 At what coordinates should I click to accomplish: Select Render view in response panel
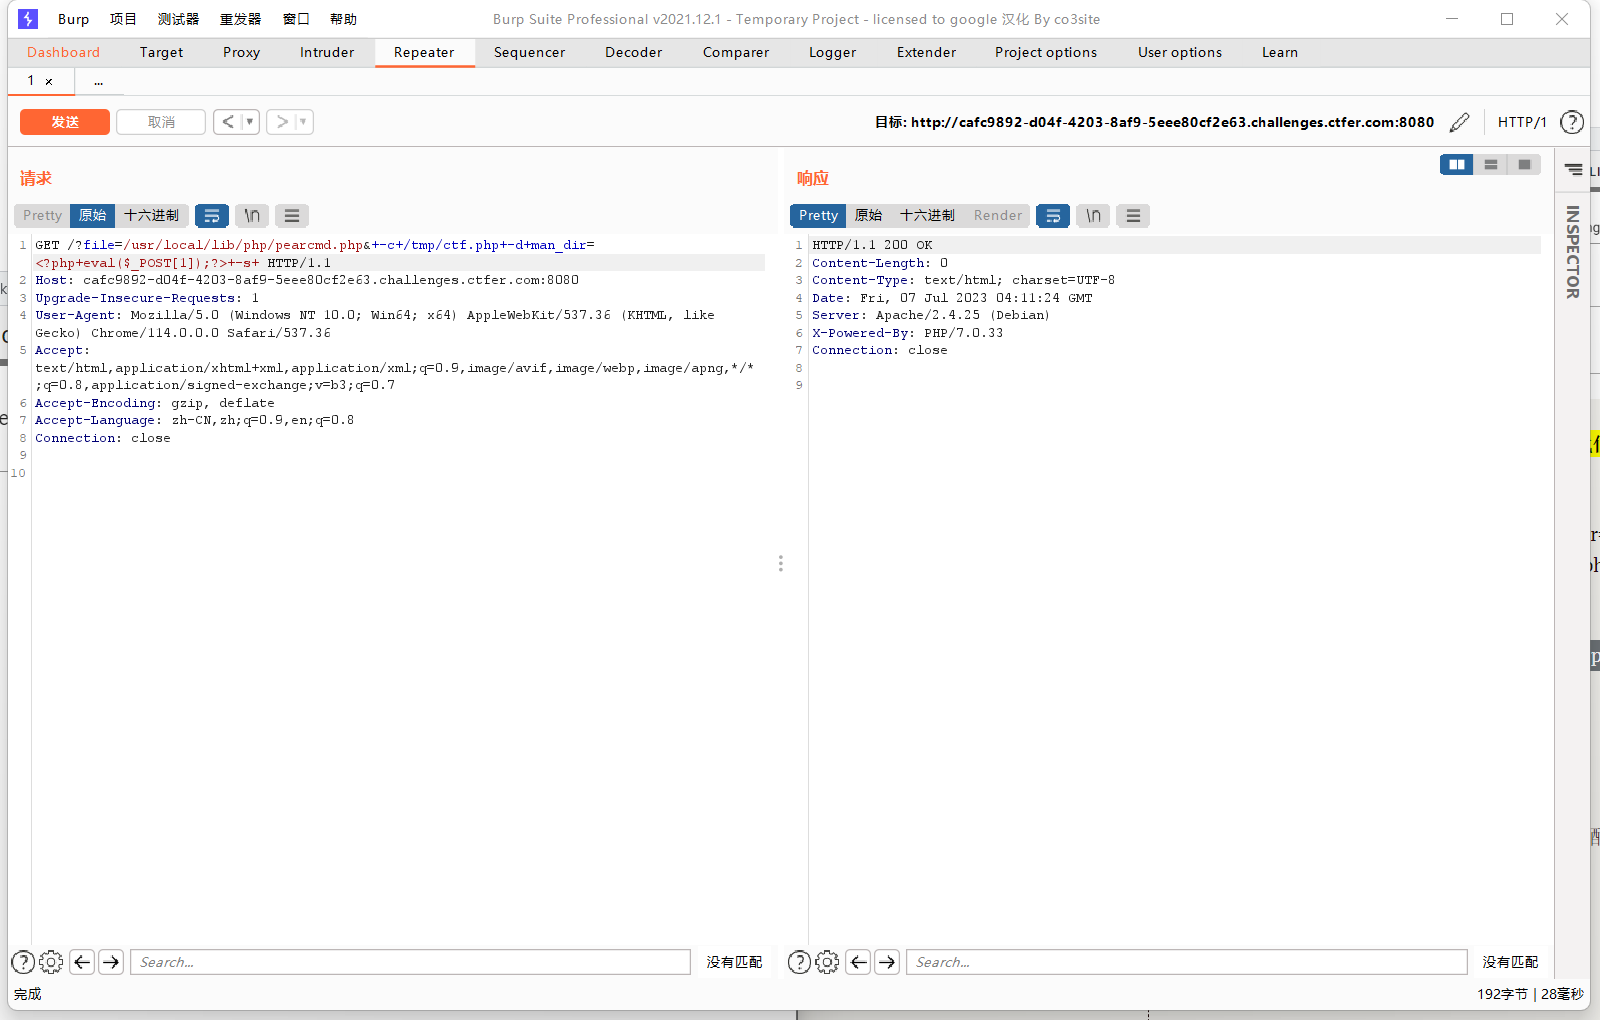point(998,215)
